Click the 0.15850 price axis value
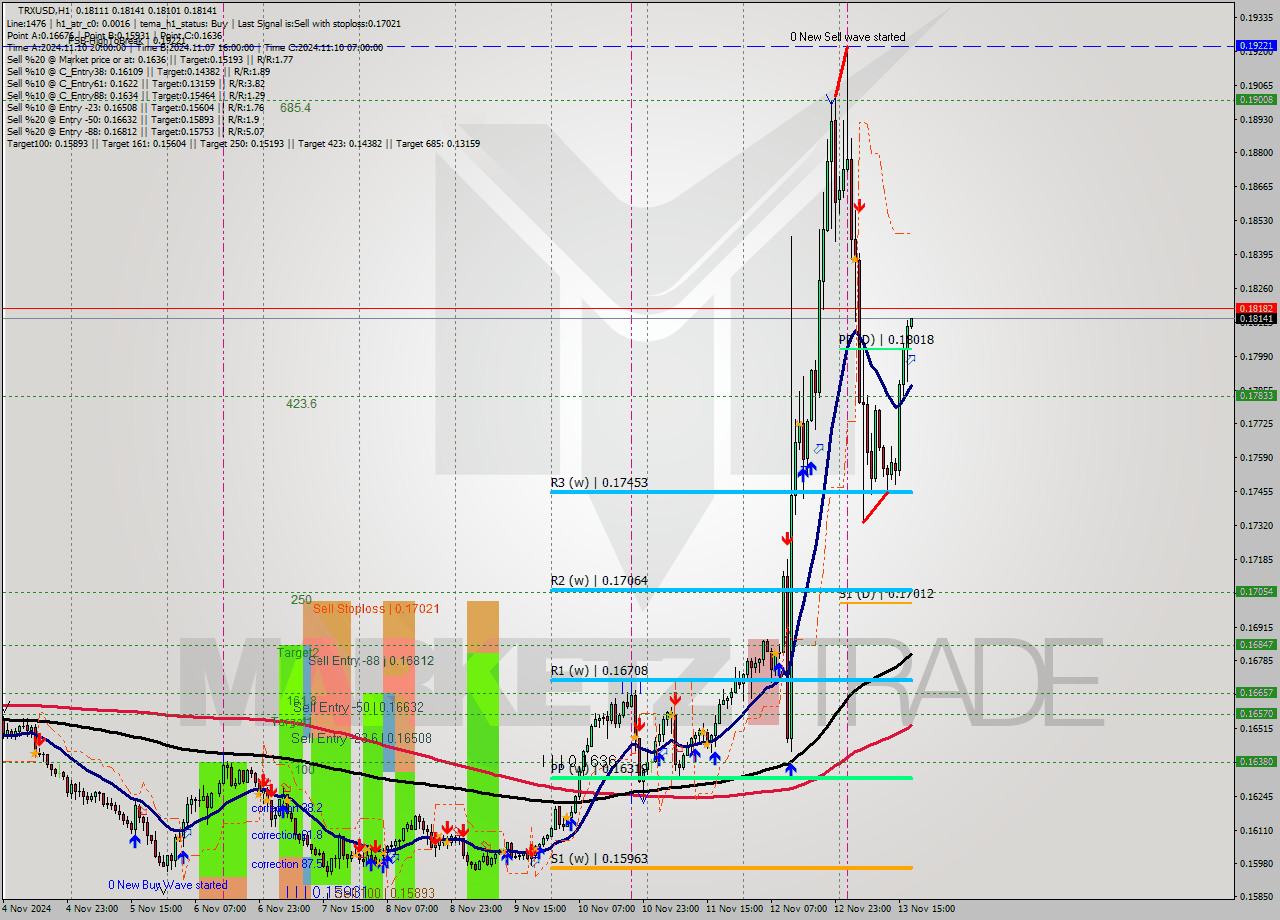 click(x=1256, y=897)
